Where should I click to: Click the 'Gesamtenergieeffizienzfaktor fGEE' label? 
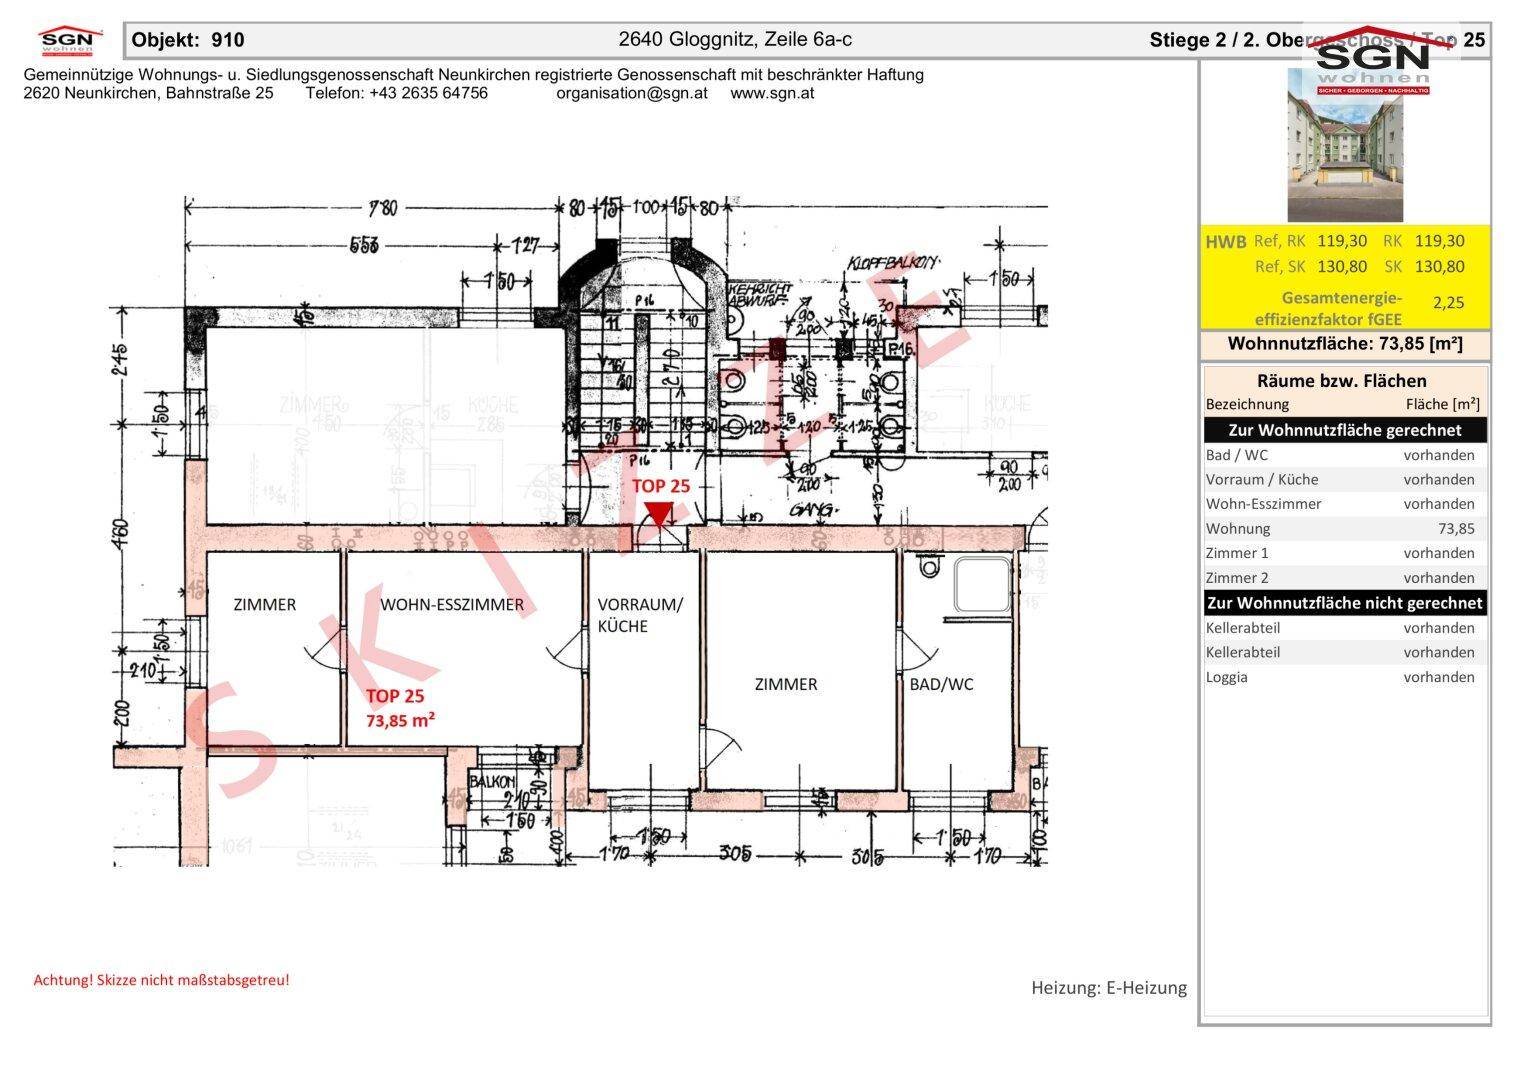coord(1329,309)
